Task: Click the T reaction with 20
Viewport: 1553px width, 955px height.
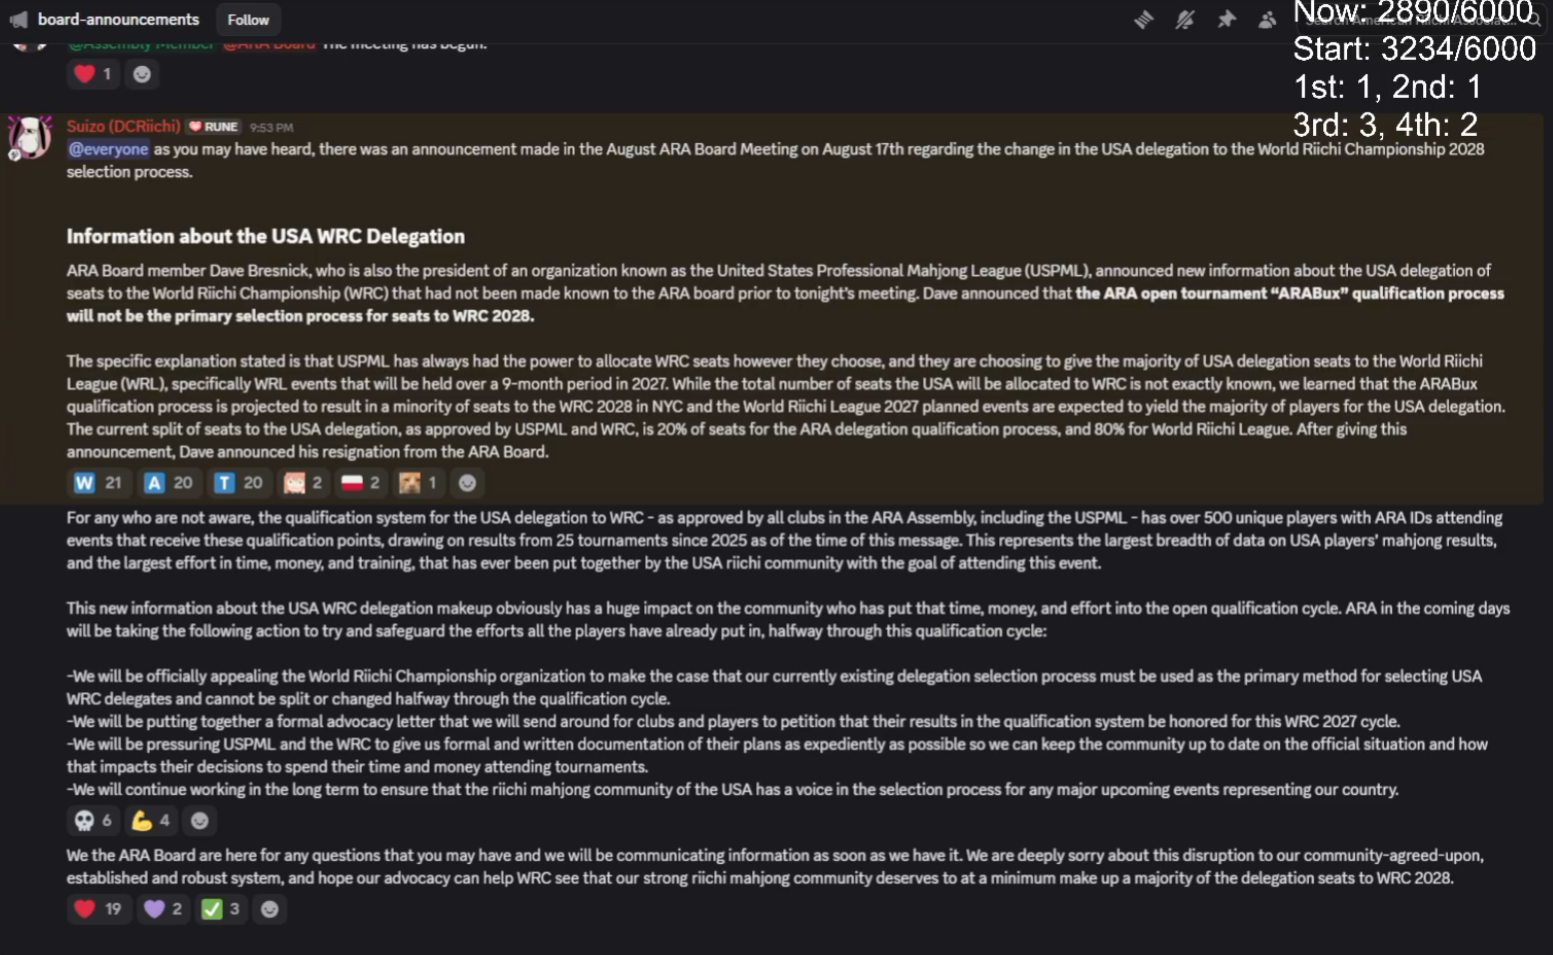Action: click(238, 483)
